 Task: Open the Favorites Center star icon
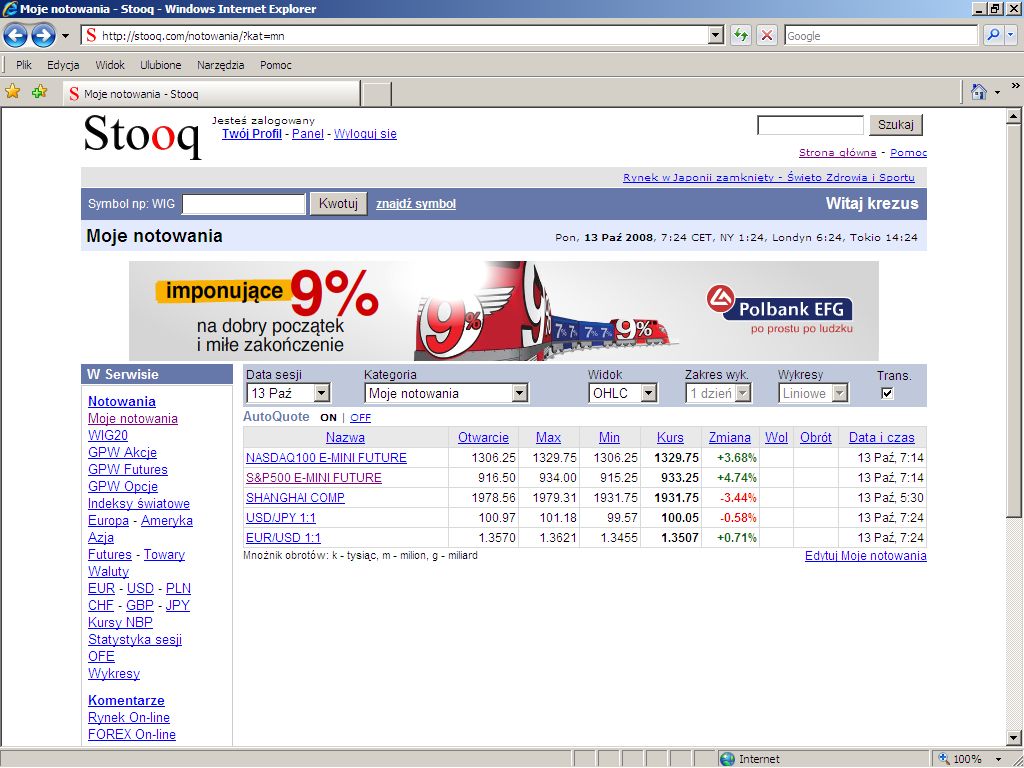[x=13, y=92]
